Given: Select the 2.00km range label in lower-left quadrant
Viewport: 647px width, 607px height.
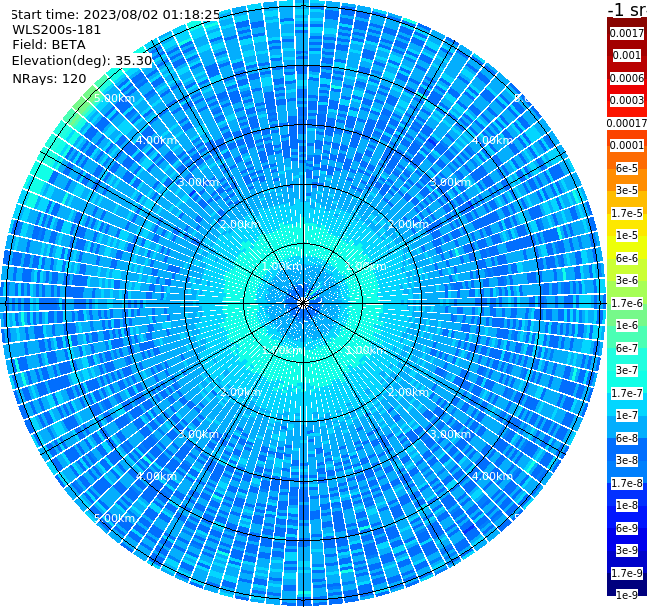Looking at the screenshot, I should pyautogui.click(x=240, y=392).
